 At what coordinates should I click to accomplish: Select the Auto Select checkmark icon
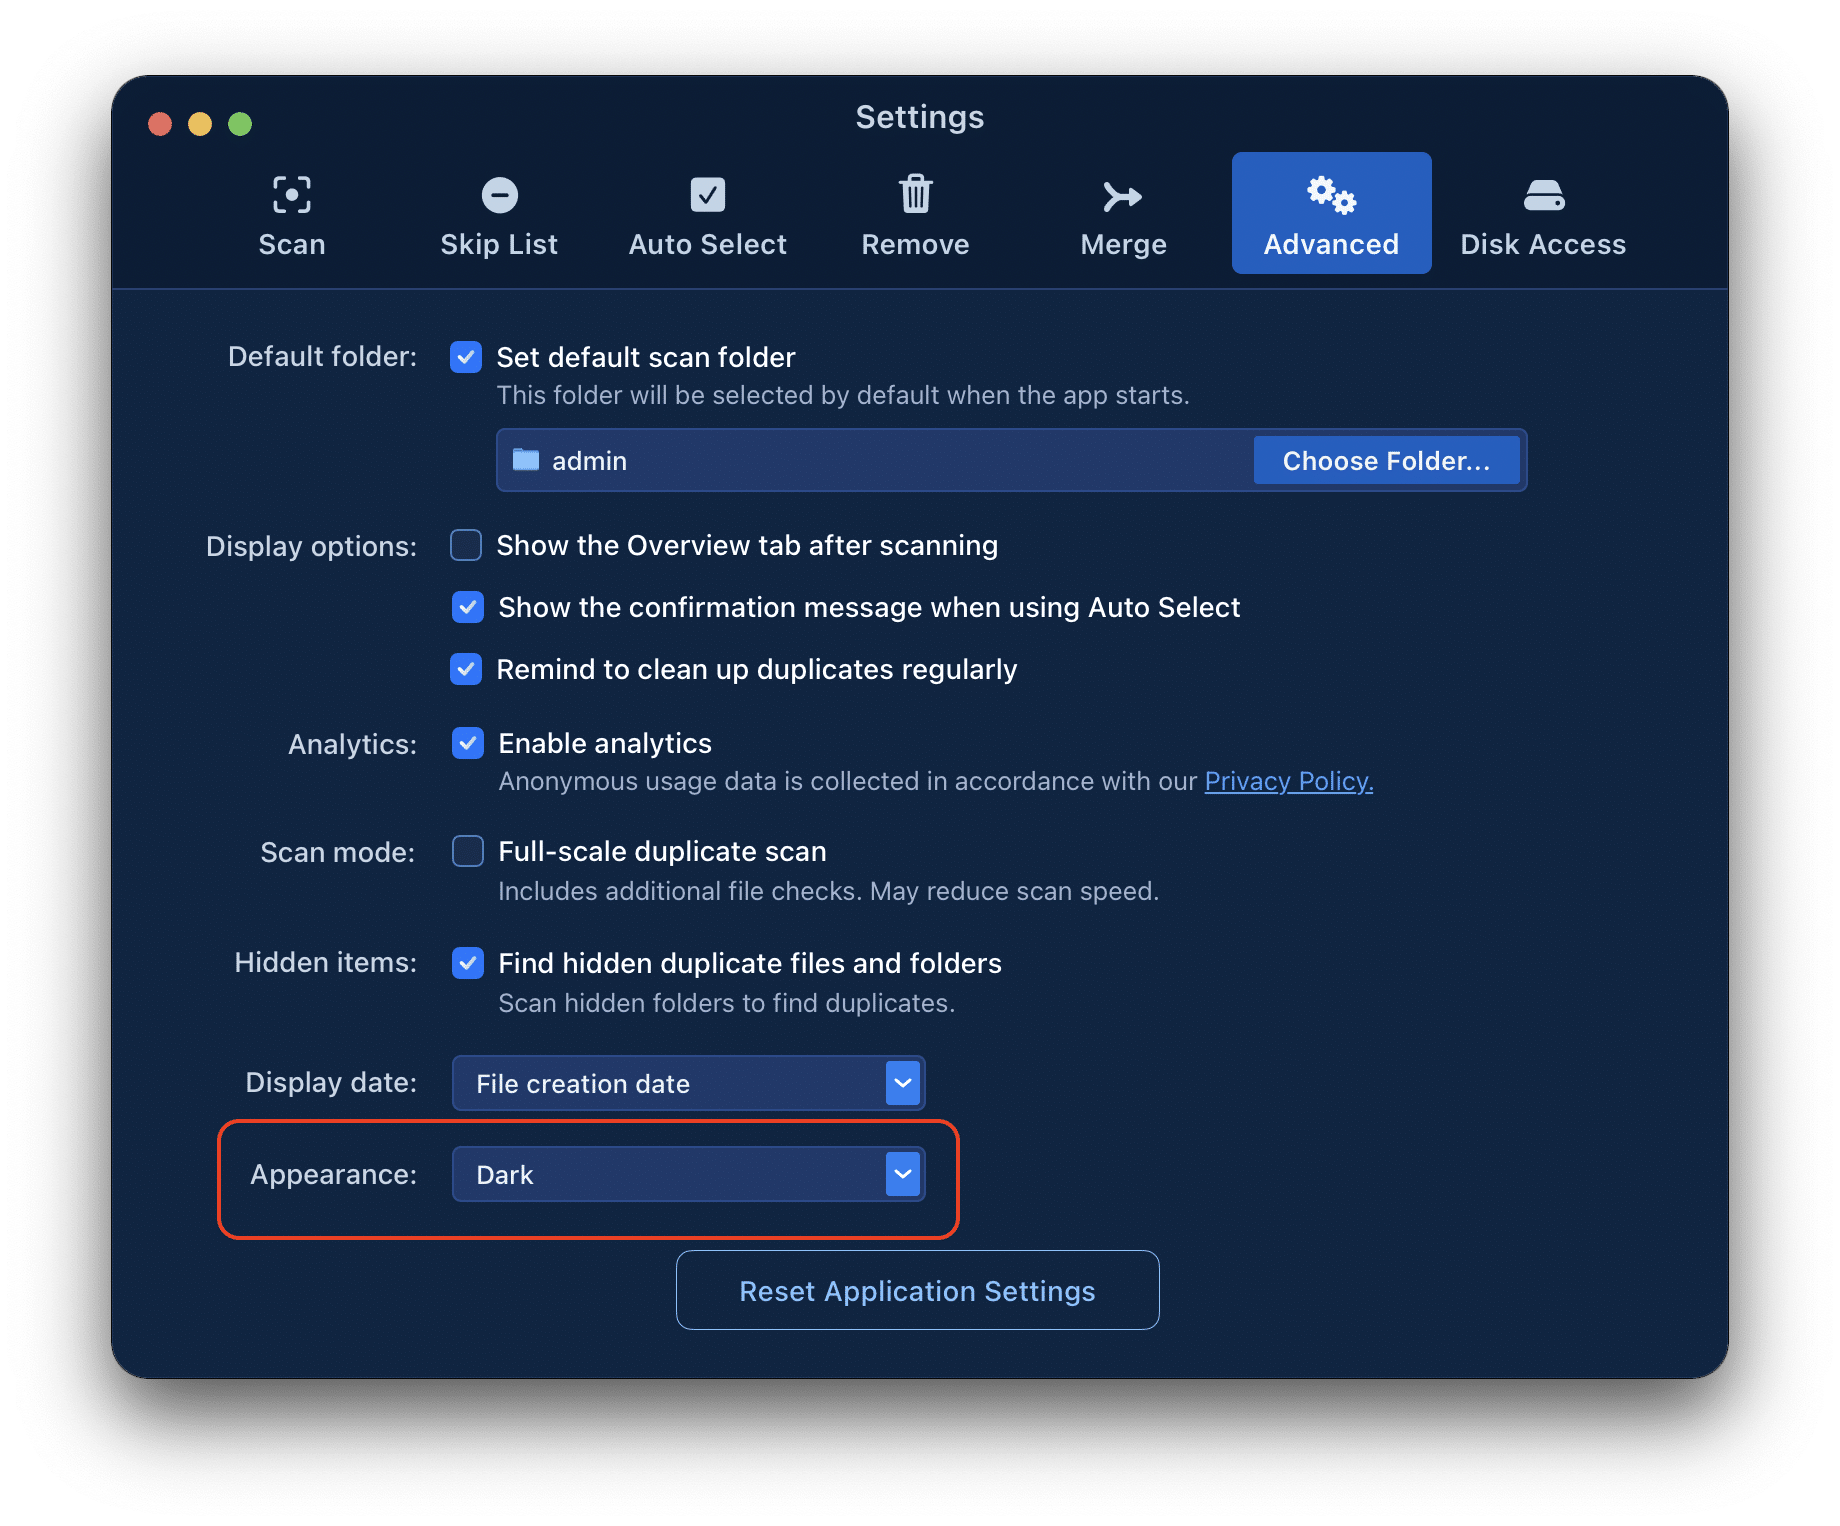[x=707, y=195]
